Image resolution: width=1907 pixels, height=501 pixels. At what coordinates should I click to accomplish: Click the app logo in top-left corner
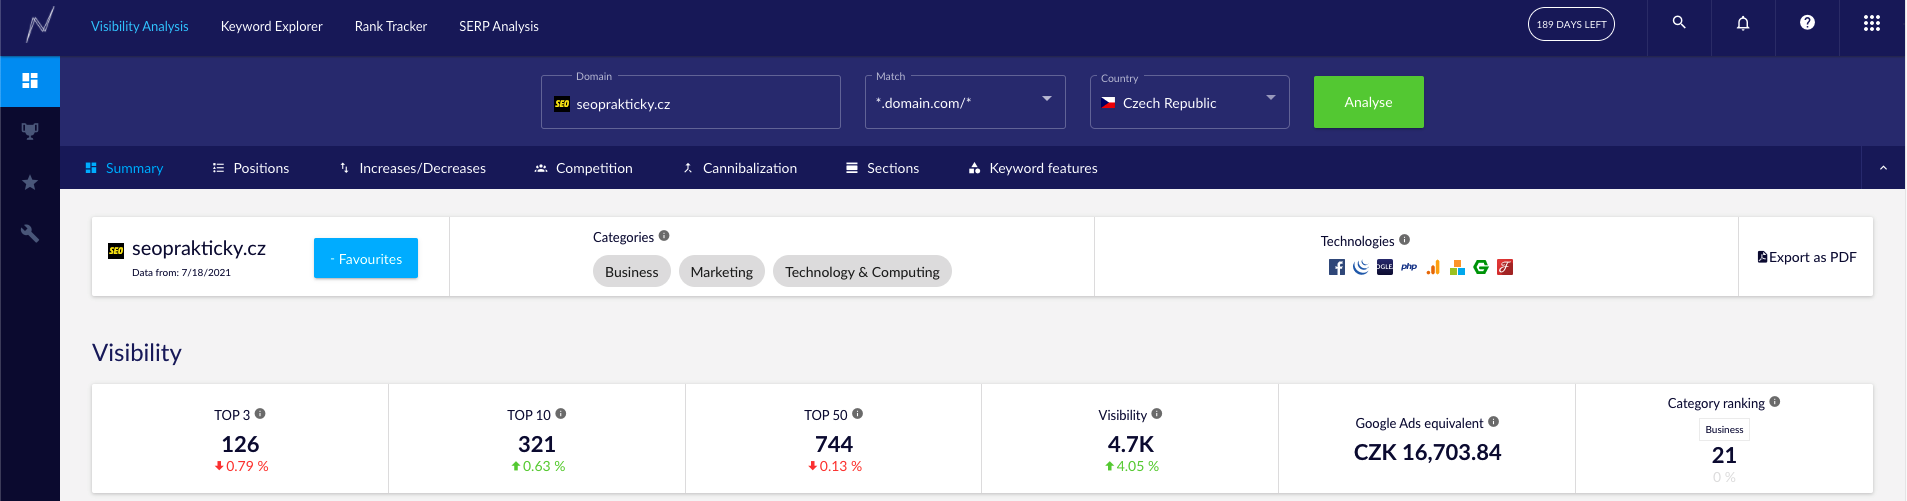click(39, 25)
